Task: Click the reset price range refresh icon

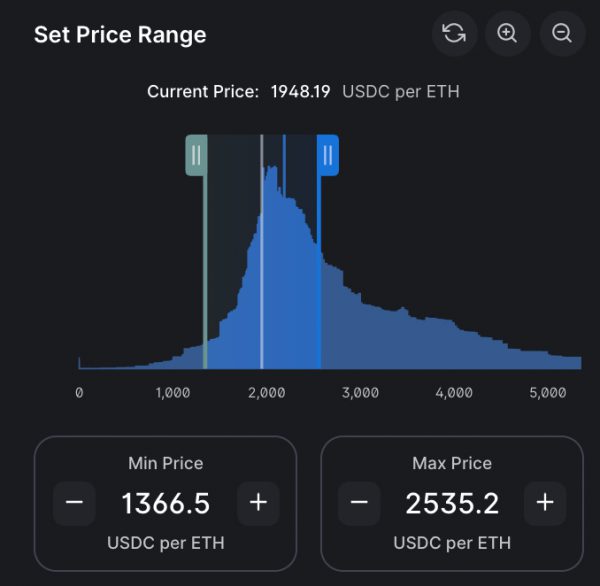Action: pyautogui.click(x=454, y=33)
